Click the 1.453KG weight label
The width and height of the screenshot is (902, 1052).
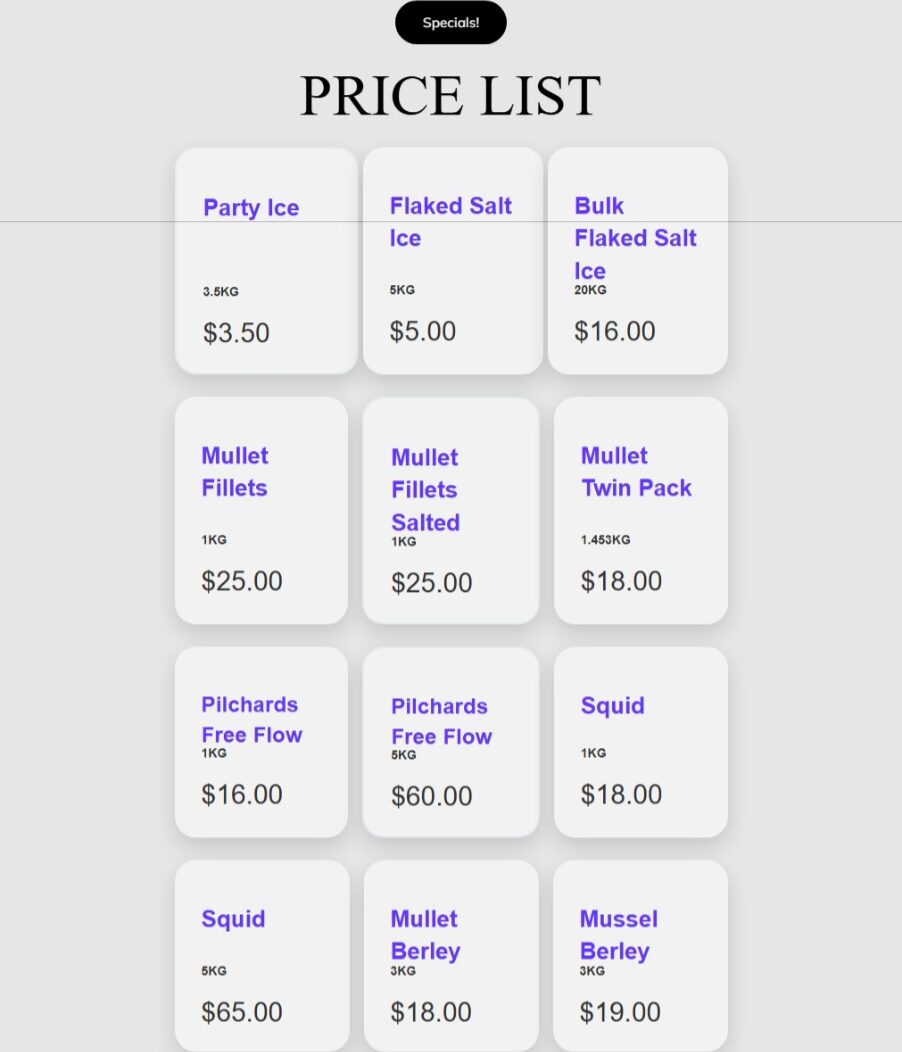[x=606, y=540]
